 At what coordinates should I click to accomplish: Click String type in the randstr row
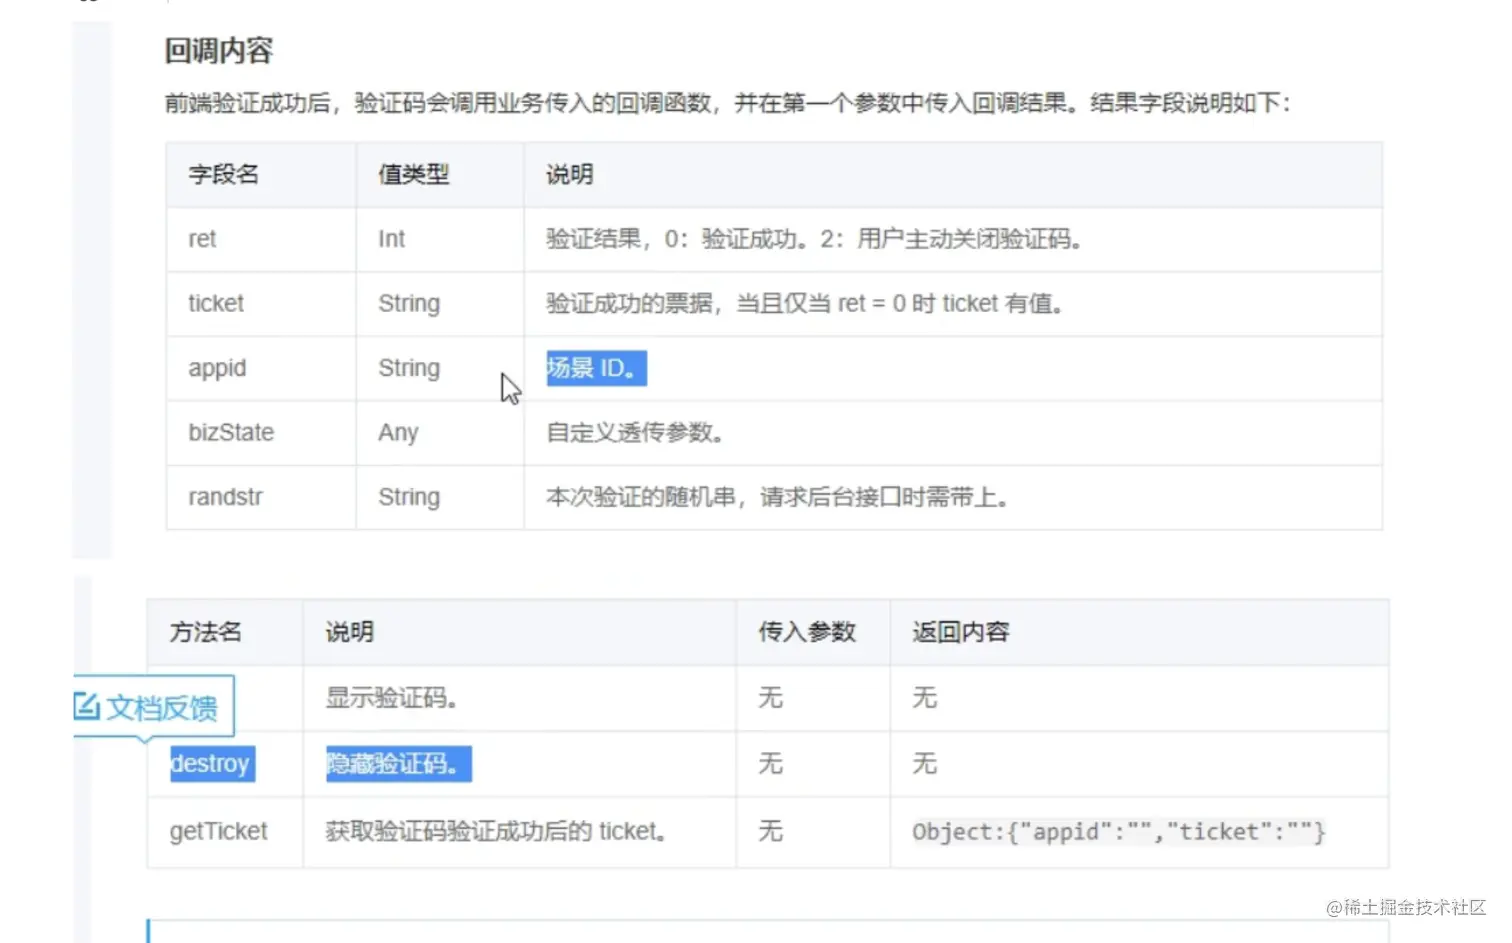point(409,497)
